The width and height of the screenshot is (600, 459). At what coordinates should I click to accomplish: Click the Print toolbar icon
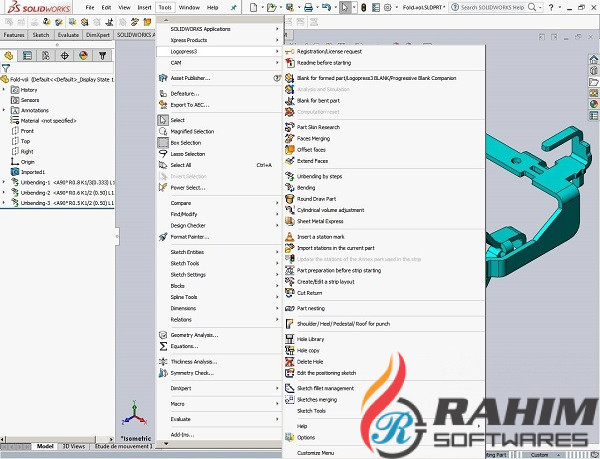pyautogui.click(x=308, y=7)
